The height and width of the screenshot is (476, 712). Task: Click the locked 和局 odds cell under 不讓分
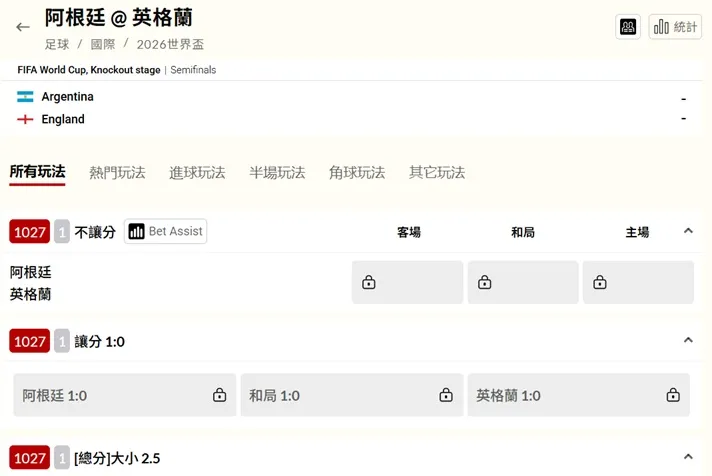coord(523,282)
